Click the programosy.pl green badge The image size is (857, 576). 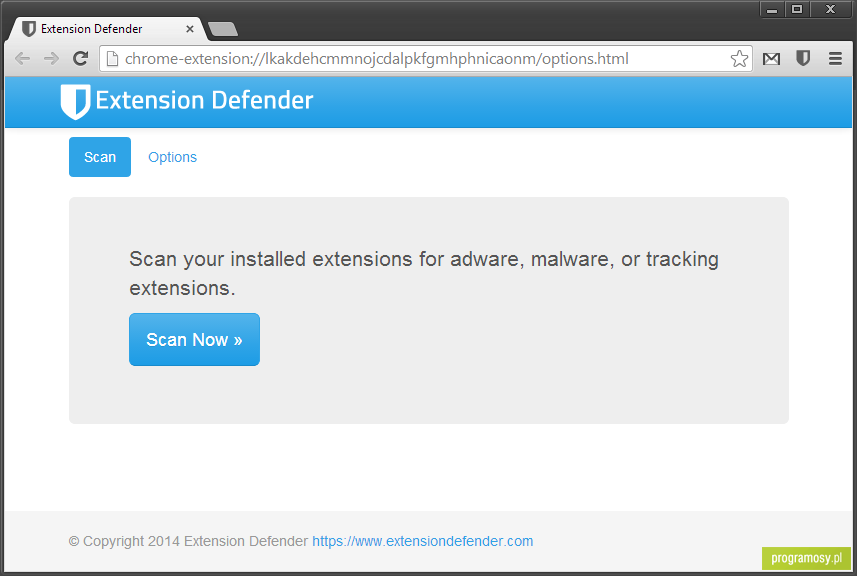click(806, 558)
